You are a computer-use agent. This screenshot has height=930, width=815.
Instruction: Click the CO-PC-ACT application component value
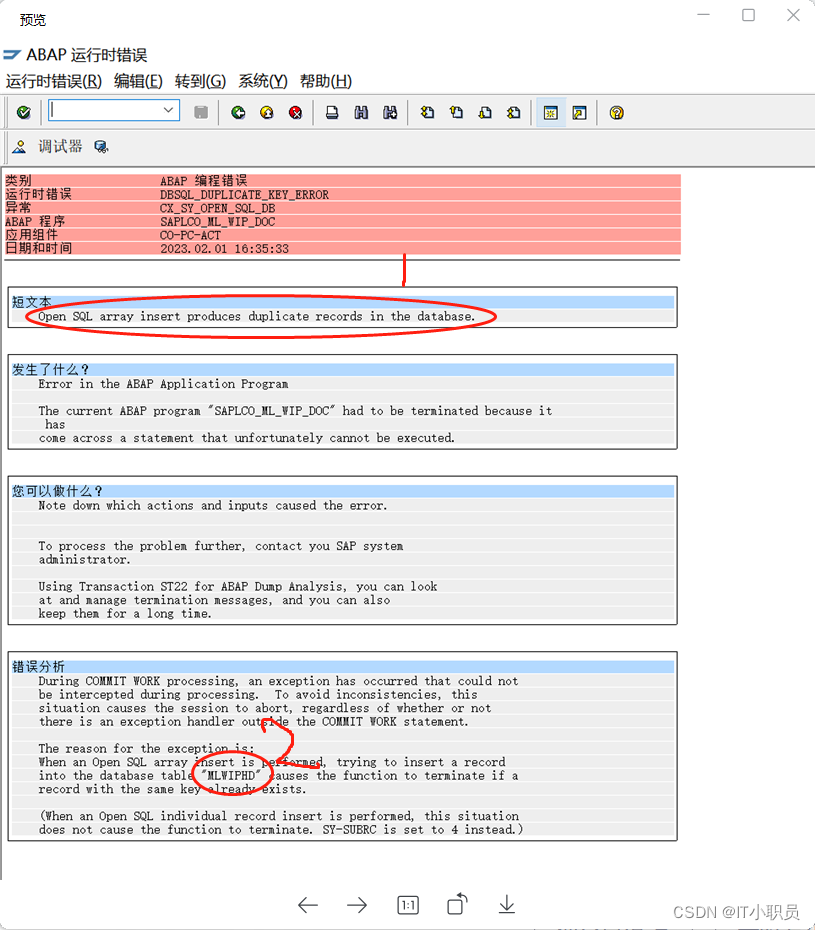click(190, 235)
